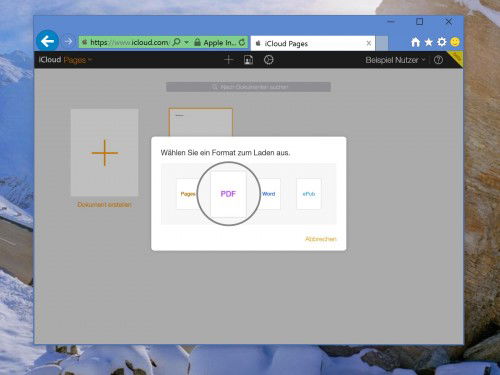Choose the PDF download format
The width and height of the screenshot is (500, 375).
228,194
